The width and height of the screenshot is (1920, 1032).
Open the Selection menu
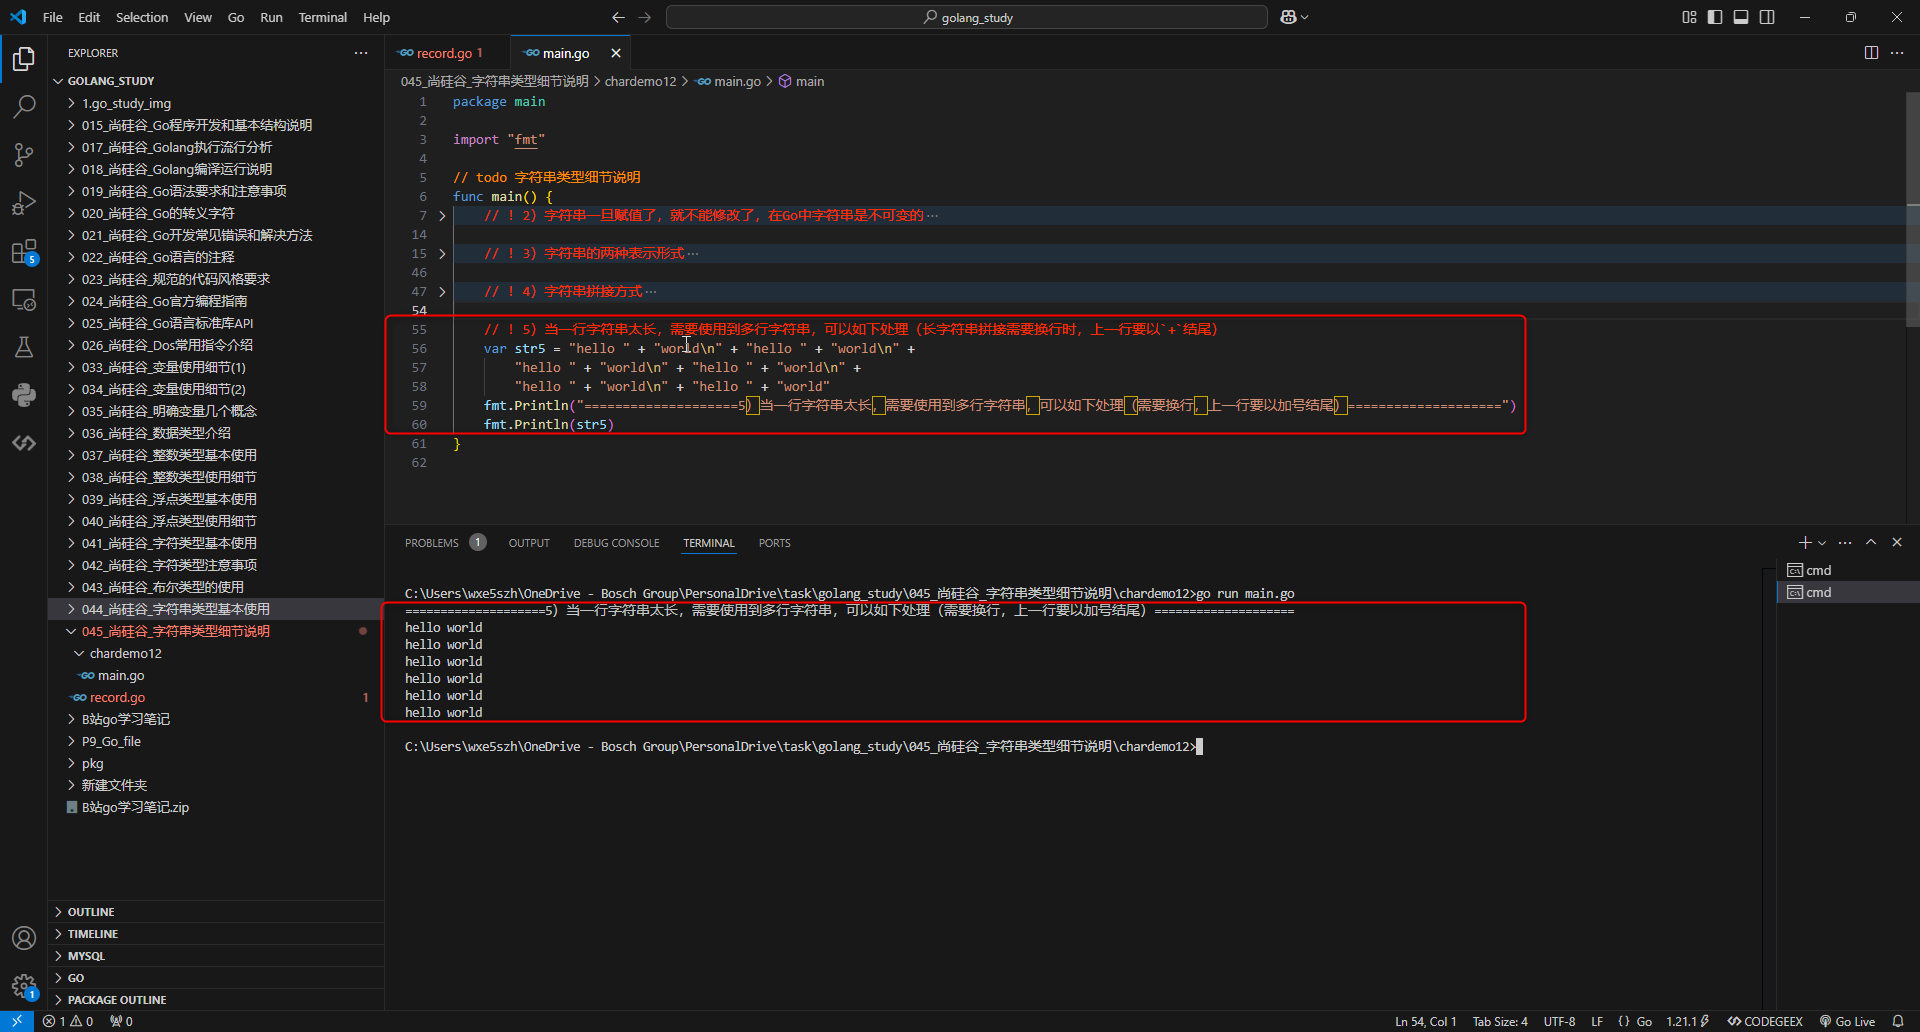coord(142,17)
